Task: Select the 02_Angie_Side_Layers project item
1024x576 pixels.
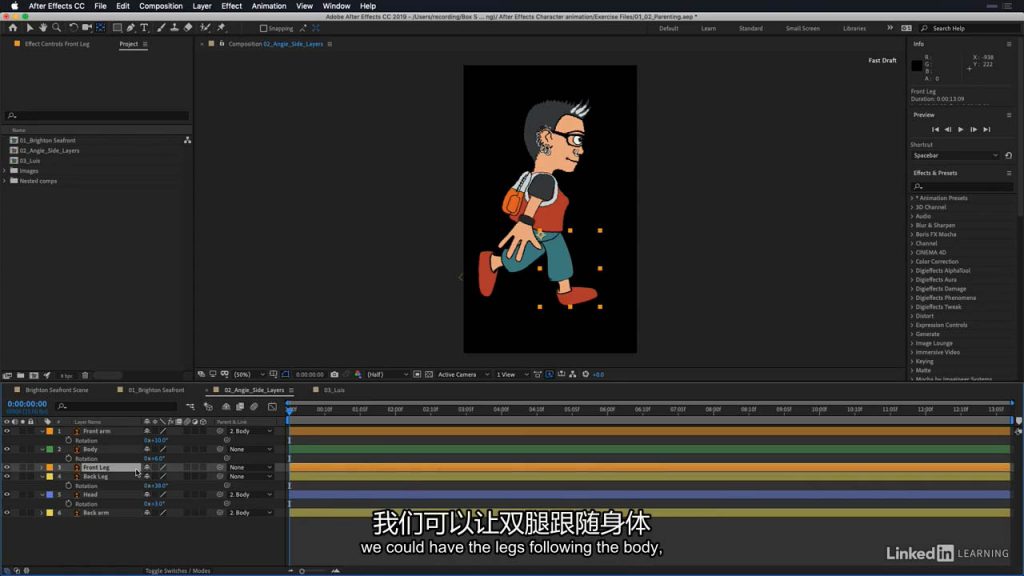Action: (x=50, y=150)
